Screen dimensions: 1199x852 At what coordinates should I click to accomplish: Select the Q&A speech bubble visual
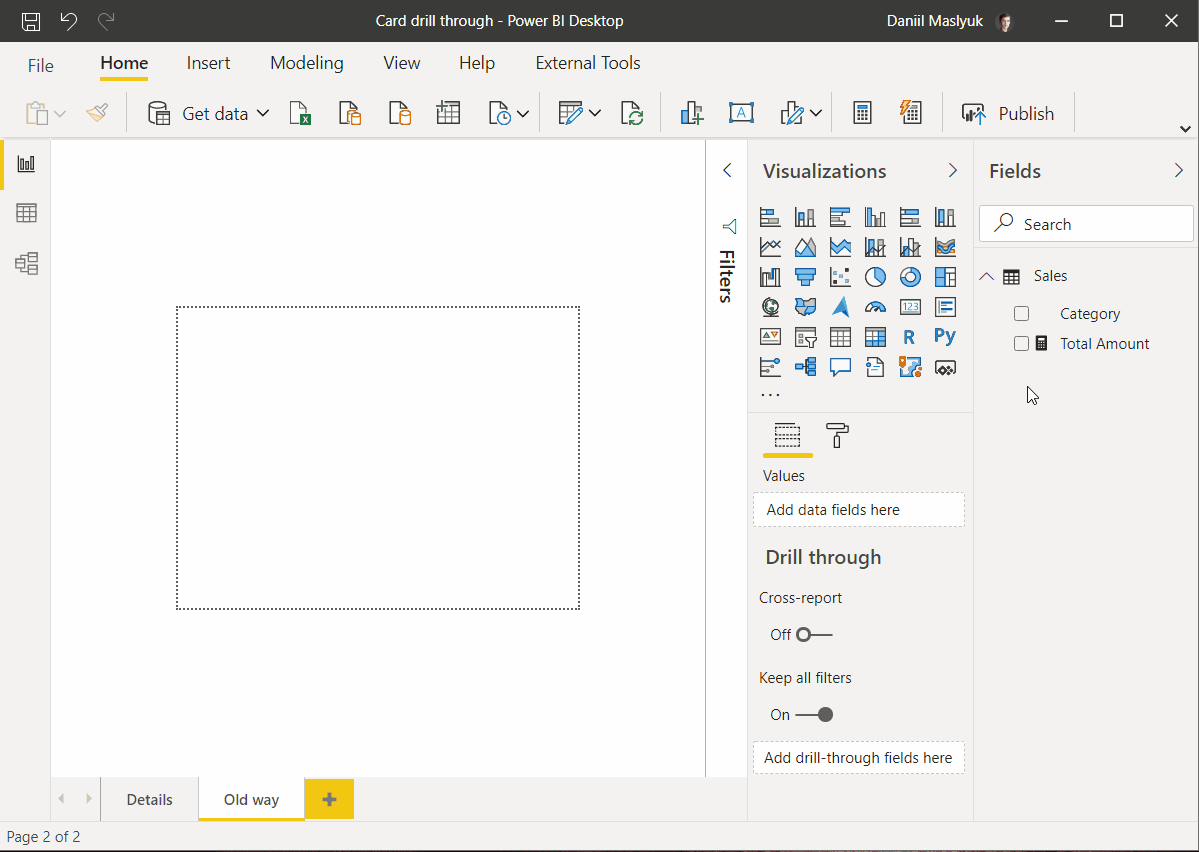840,367
